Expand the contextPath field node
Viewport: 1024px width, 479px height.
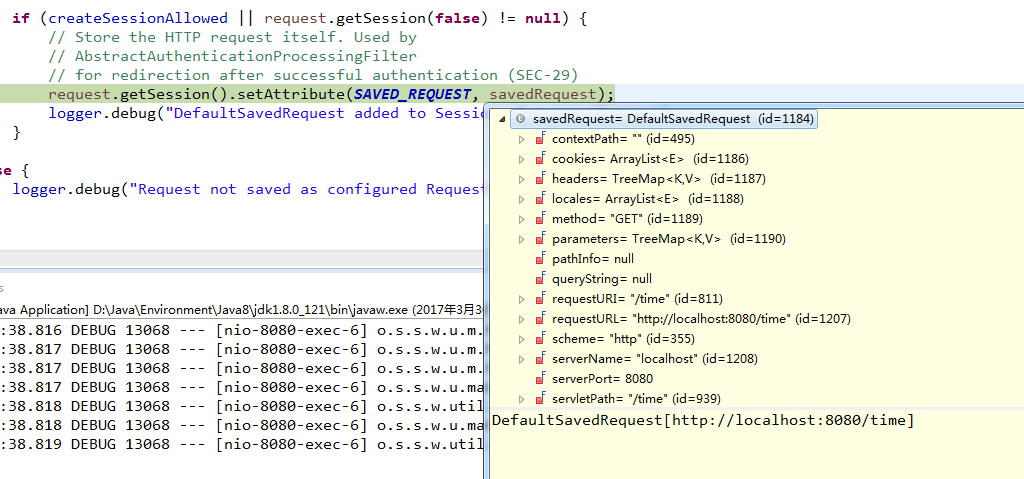[x=521, y=139]
